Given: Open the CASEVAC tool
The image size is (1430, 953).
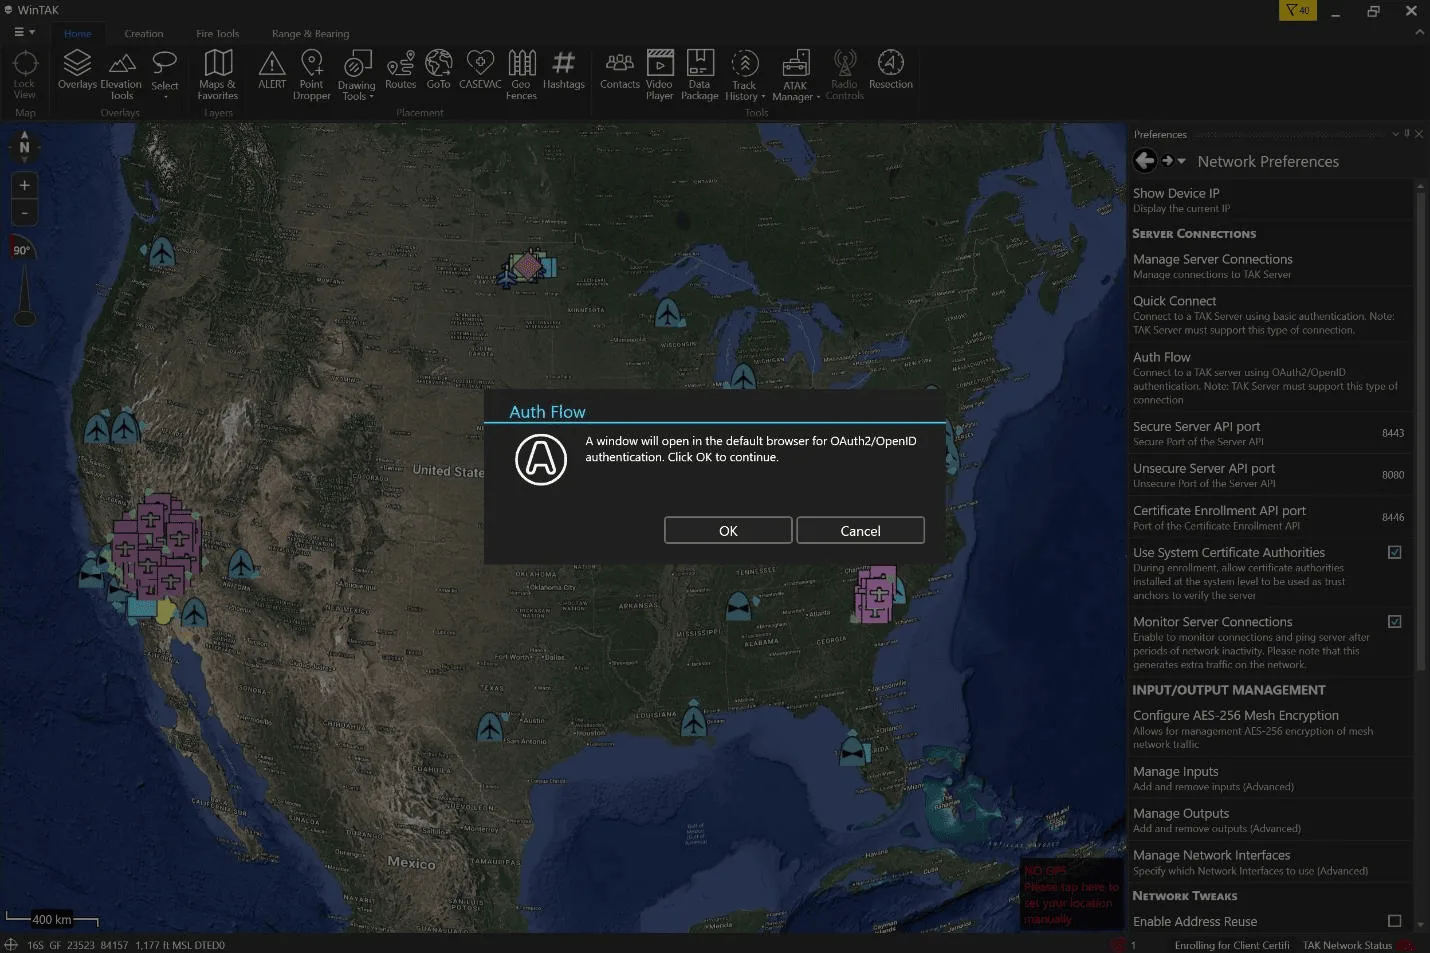Looking at the screenshot, I should [x=480, y=70].
